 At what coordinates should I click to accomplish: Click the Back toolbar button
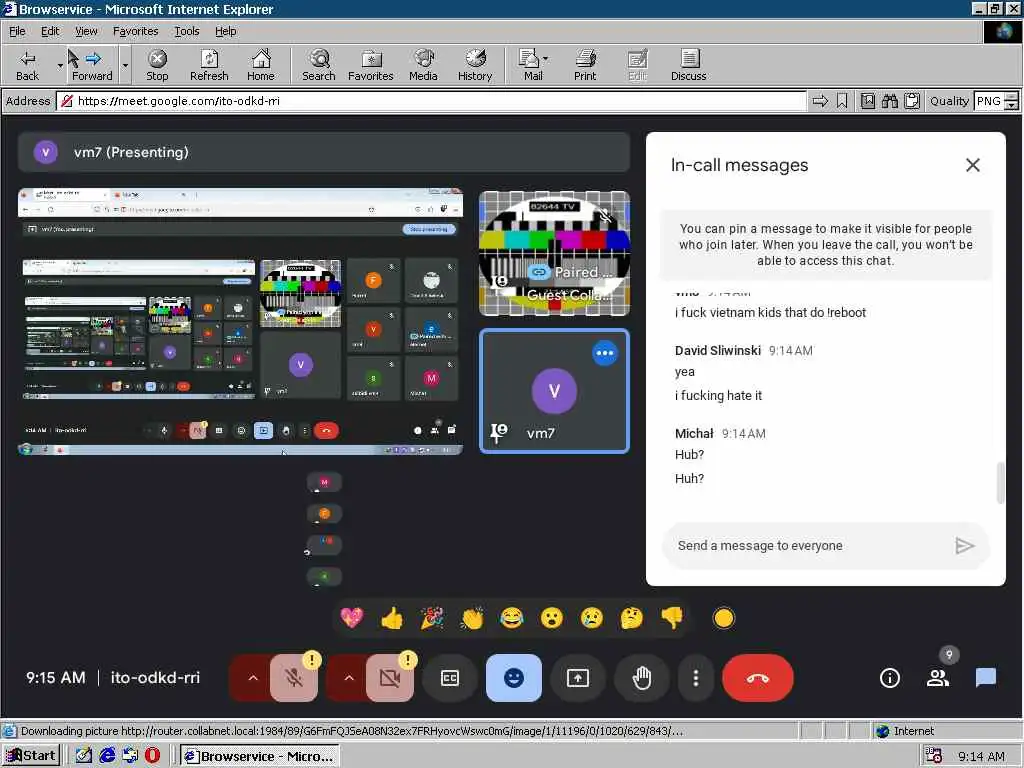tap(27, 65)
